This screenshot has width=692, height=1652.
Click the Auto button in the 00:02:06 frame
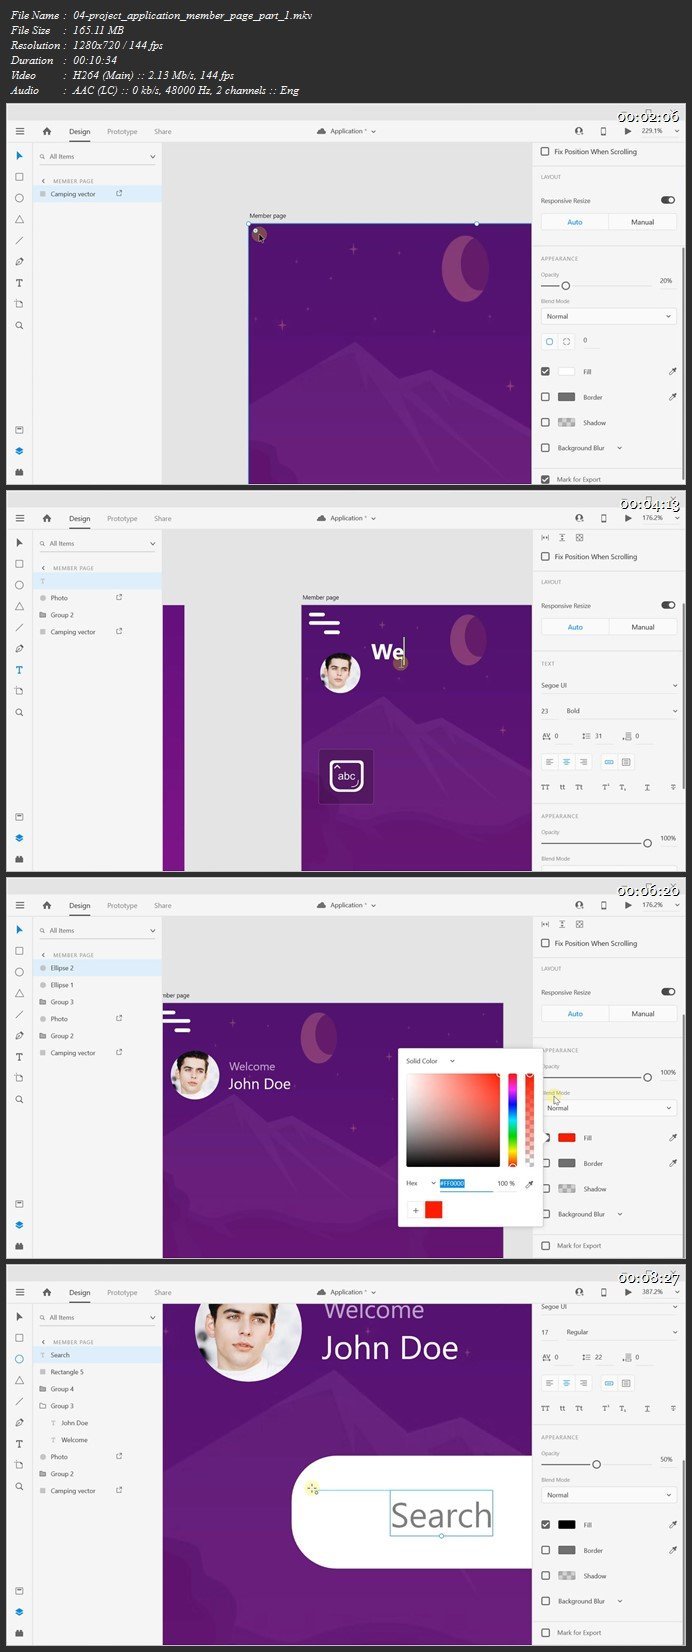click(575, 222)
